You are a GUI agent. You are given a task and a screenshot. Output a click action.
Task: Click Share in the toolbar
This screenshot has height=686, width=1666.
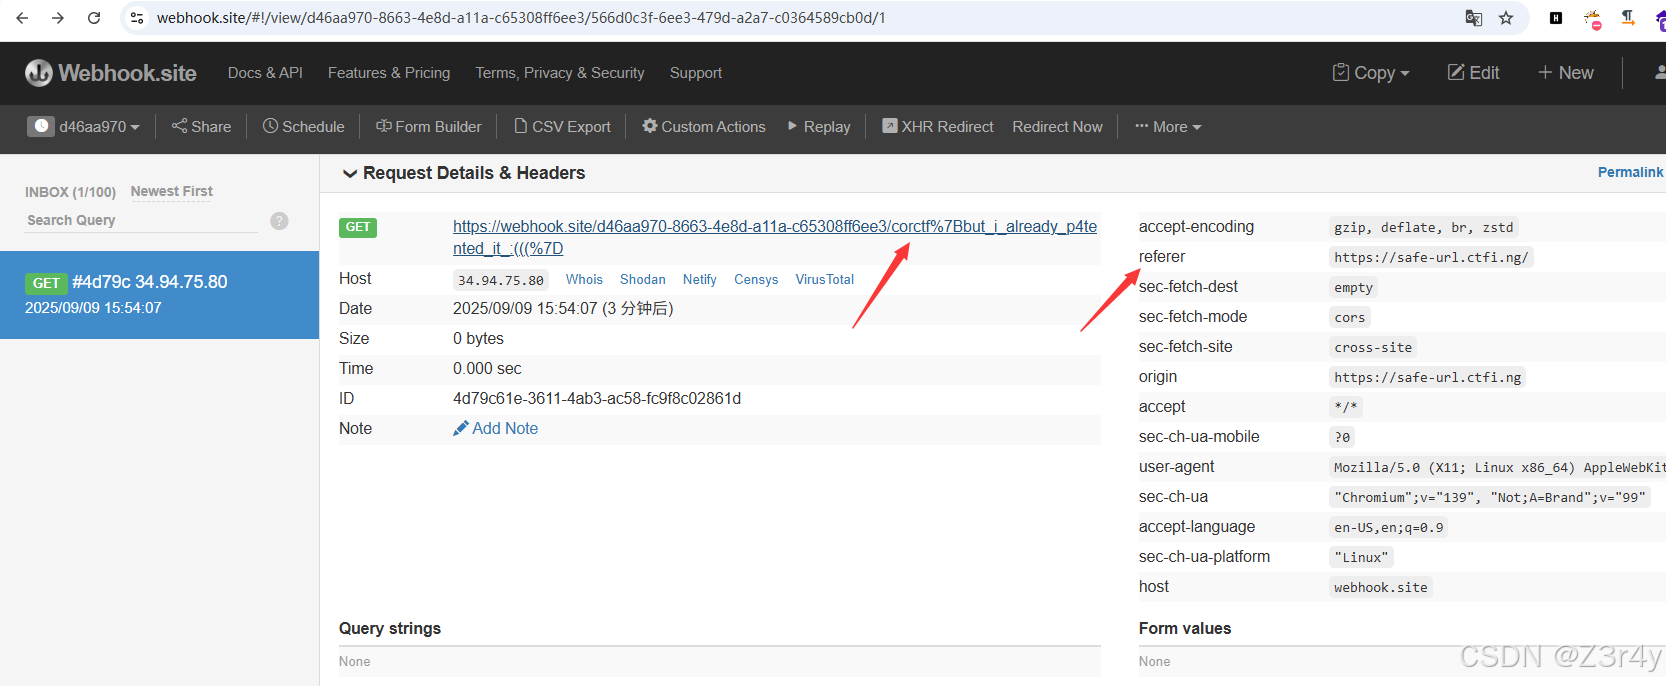tap(201, 127)
